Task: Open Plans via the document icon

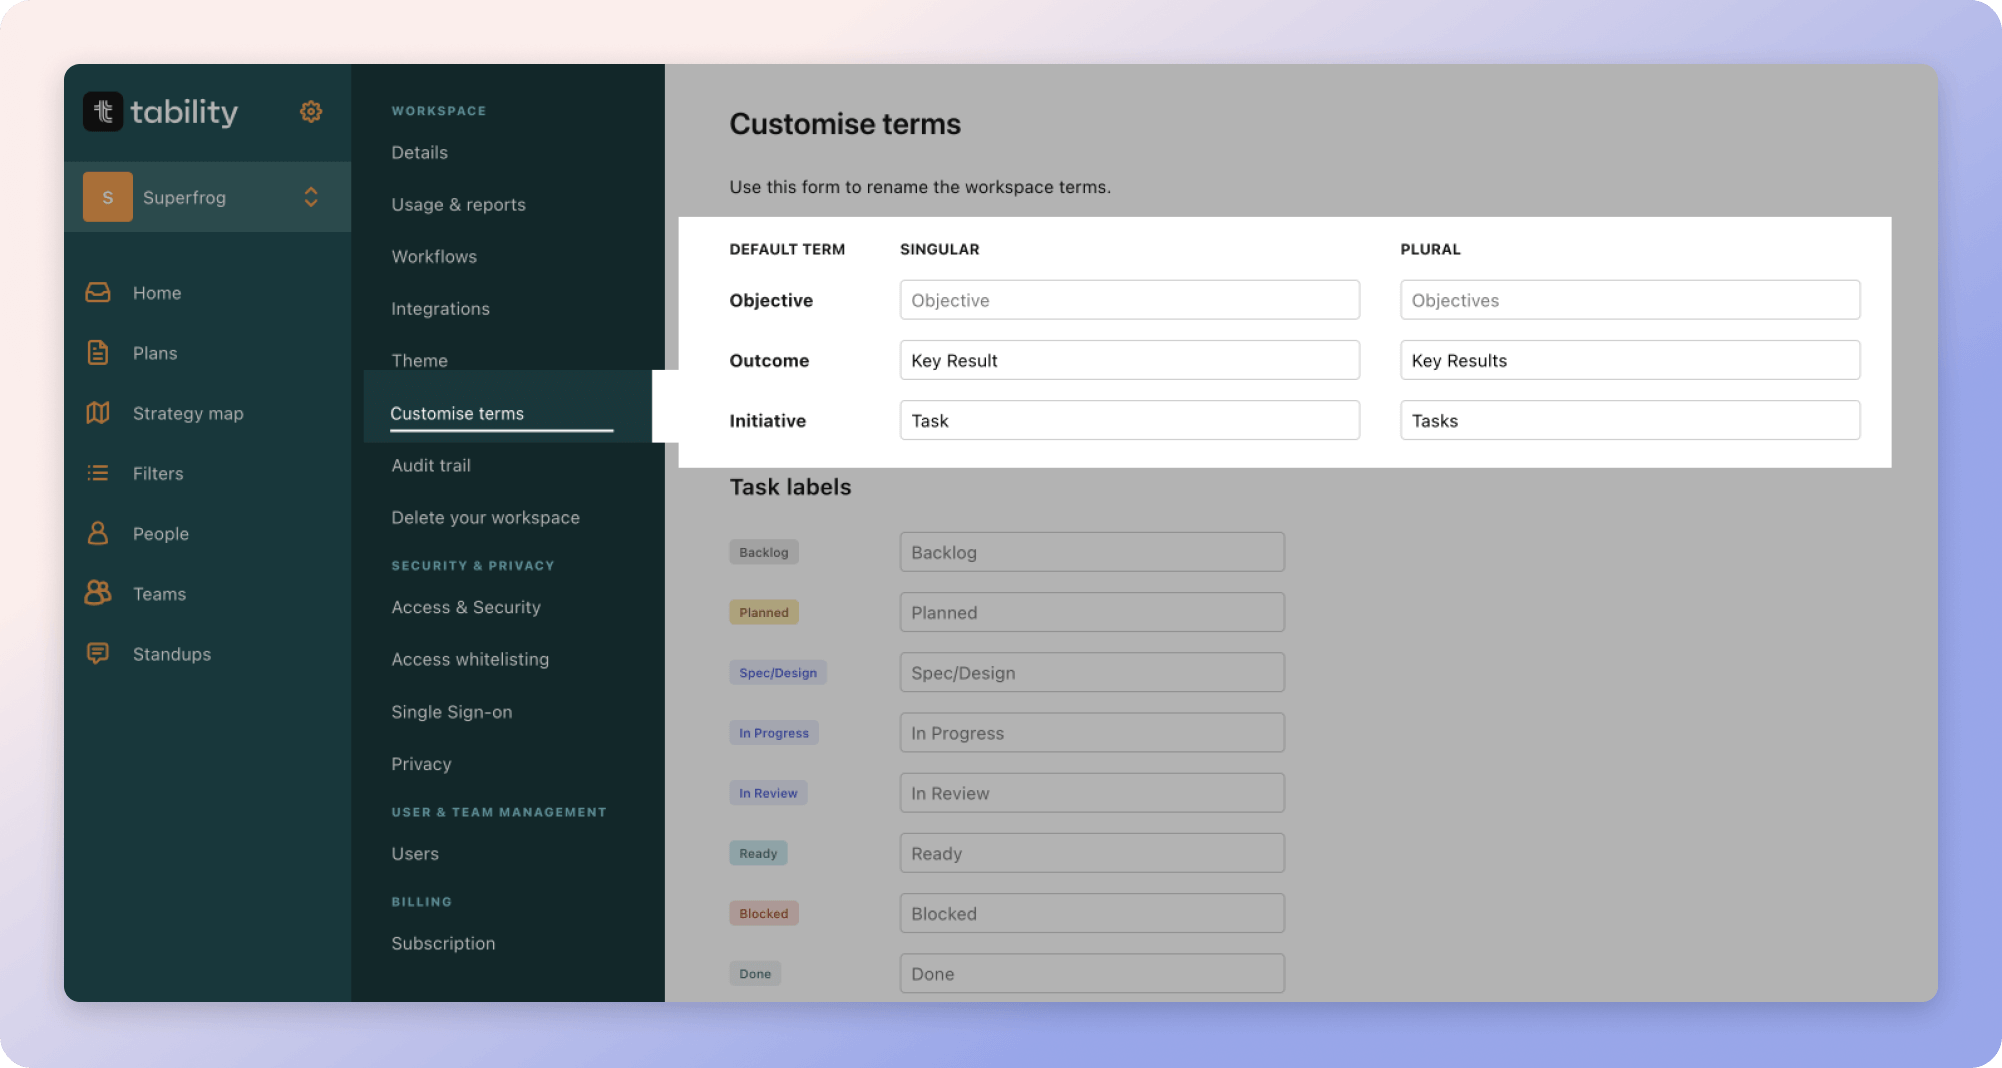Action: pos(98,353)
